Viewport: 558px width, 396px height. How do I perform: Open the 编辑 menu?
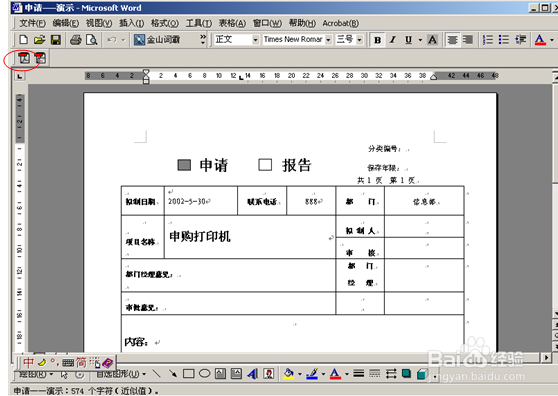point(65,23)
